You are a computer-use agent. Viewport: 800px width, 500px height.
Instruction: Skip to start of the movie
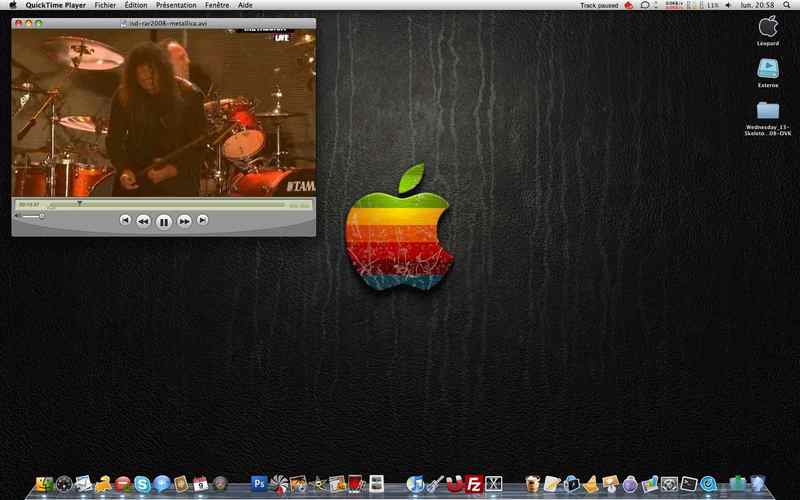(125, 220)
